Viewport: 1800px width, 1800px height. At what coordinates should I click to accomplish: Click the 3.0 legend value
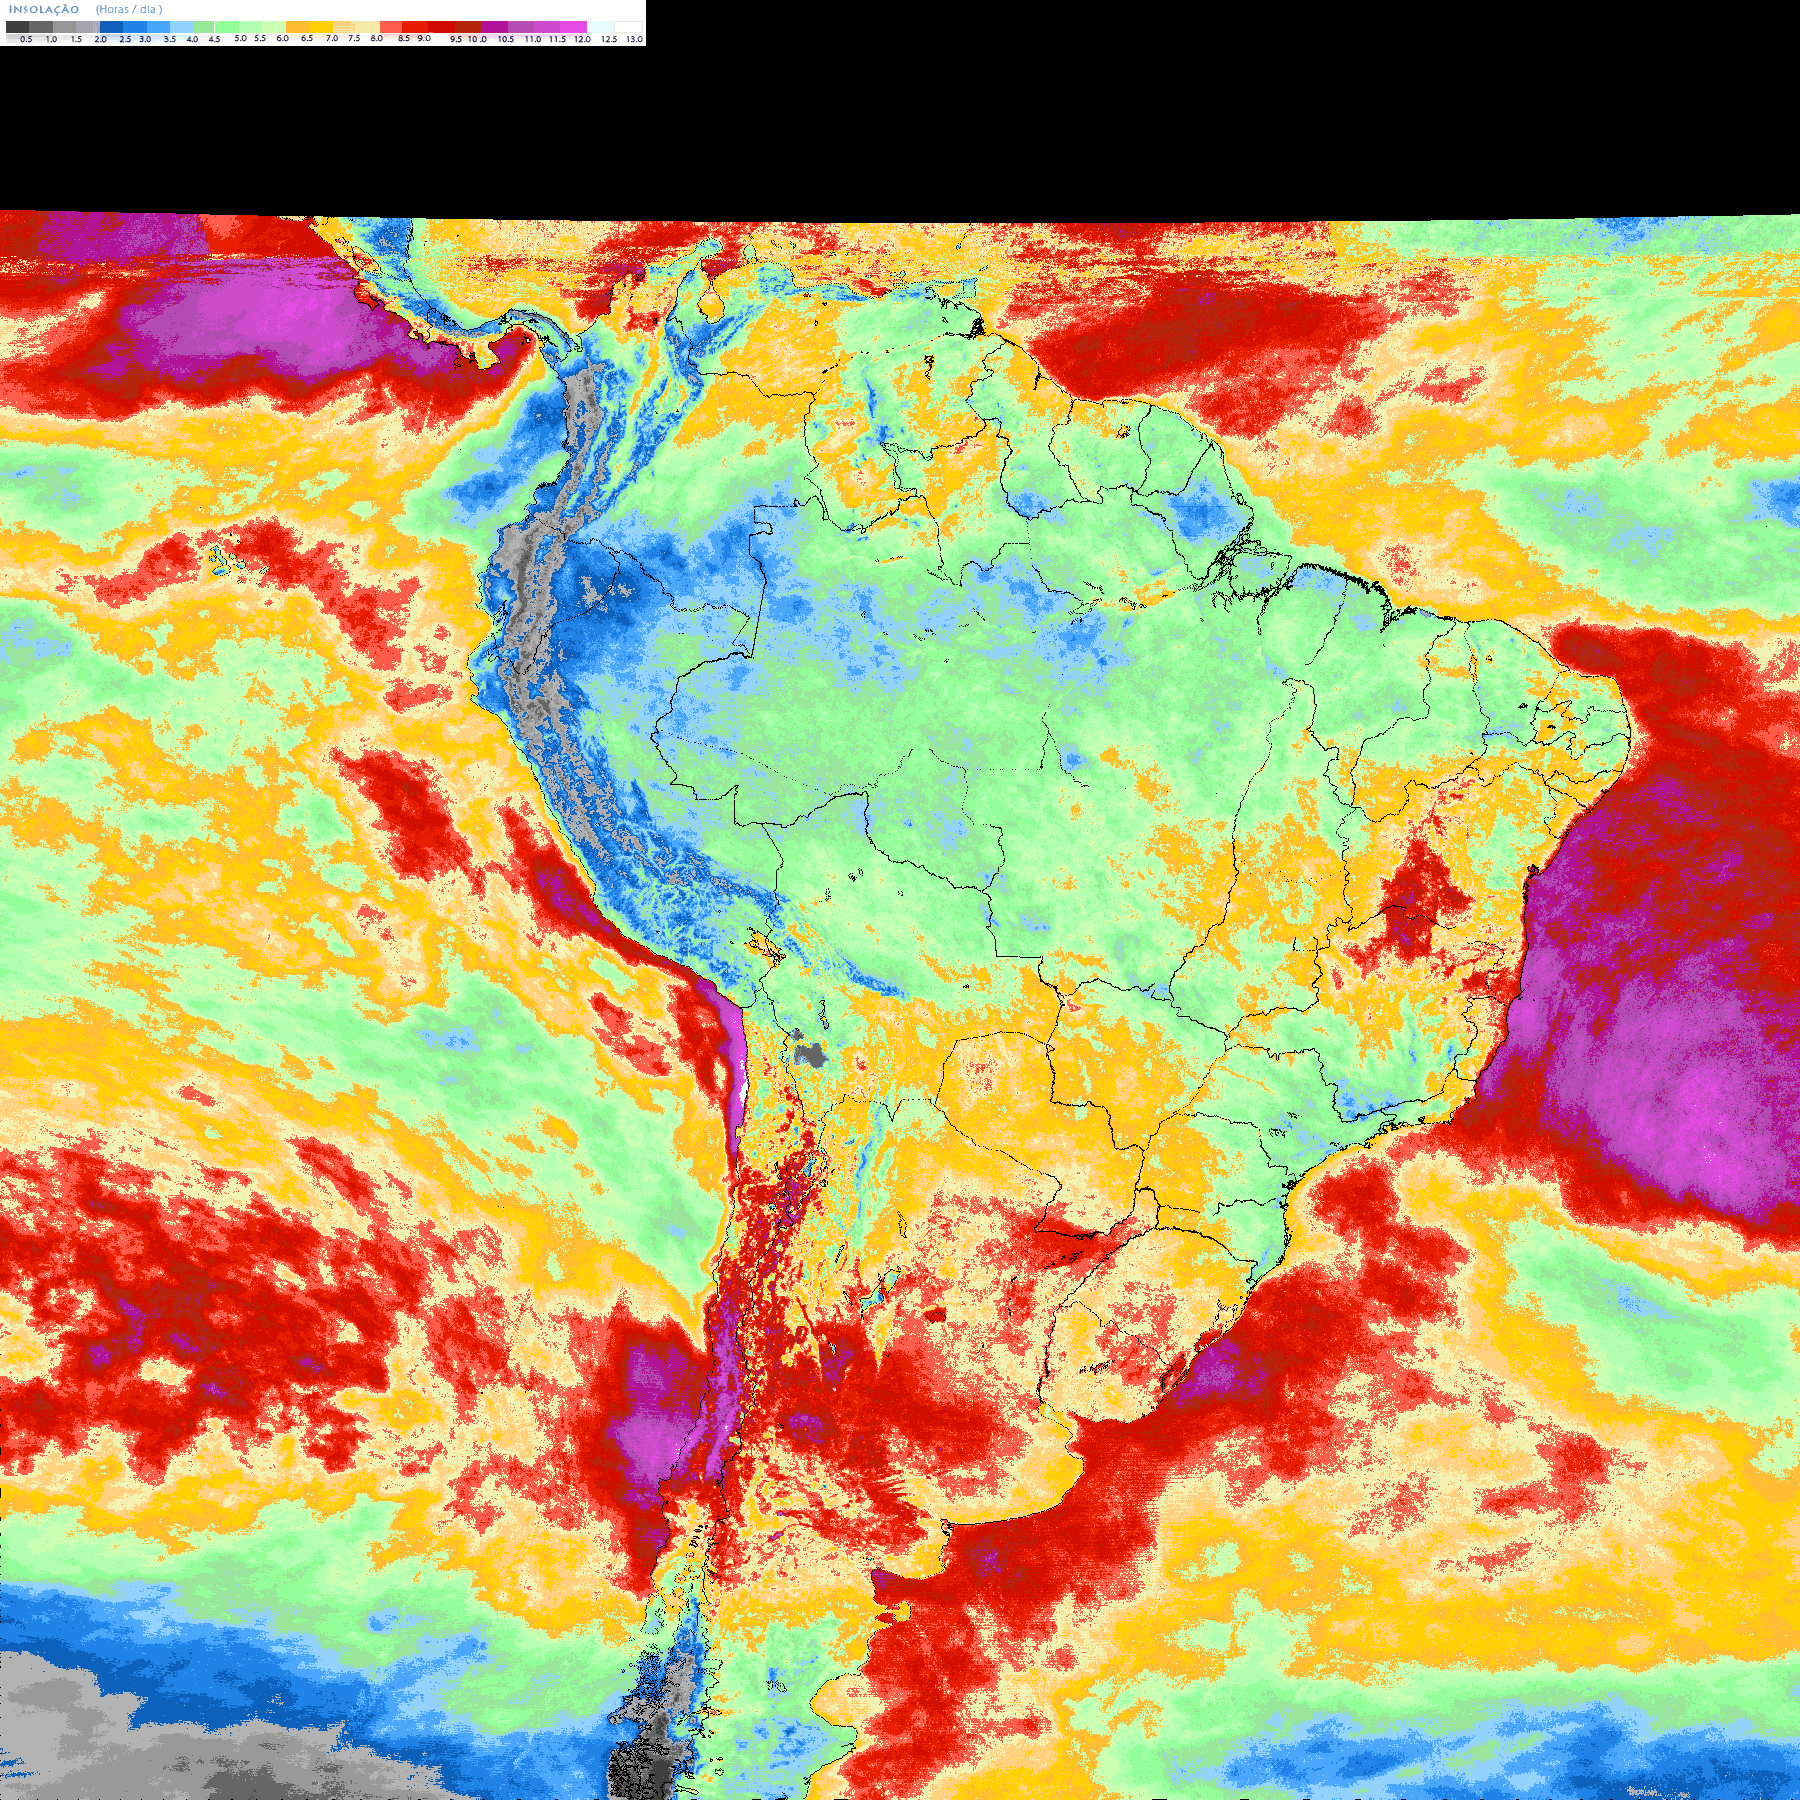(145, 39)
